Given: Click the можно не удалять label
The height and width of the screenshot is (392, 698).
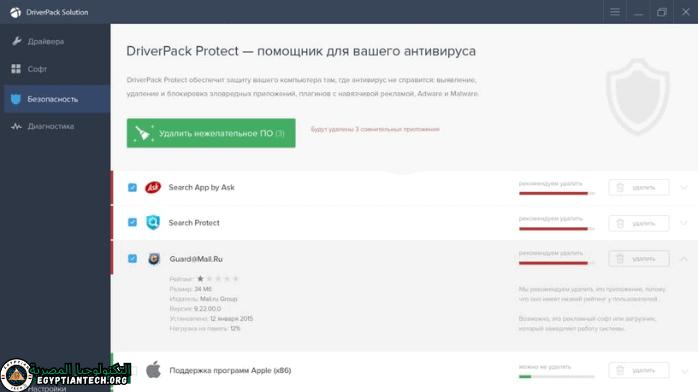Looking at the screenshot, I should click(x=545, y=367).
